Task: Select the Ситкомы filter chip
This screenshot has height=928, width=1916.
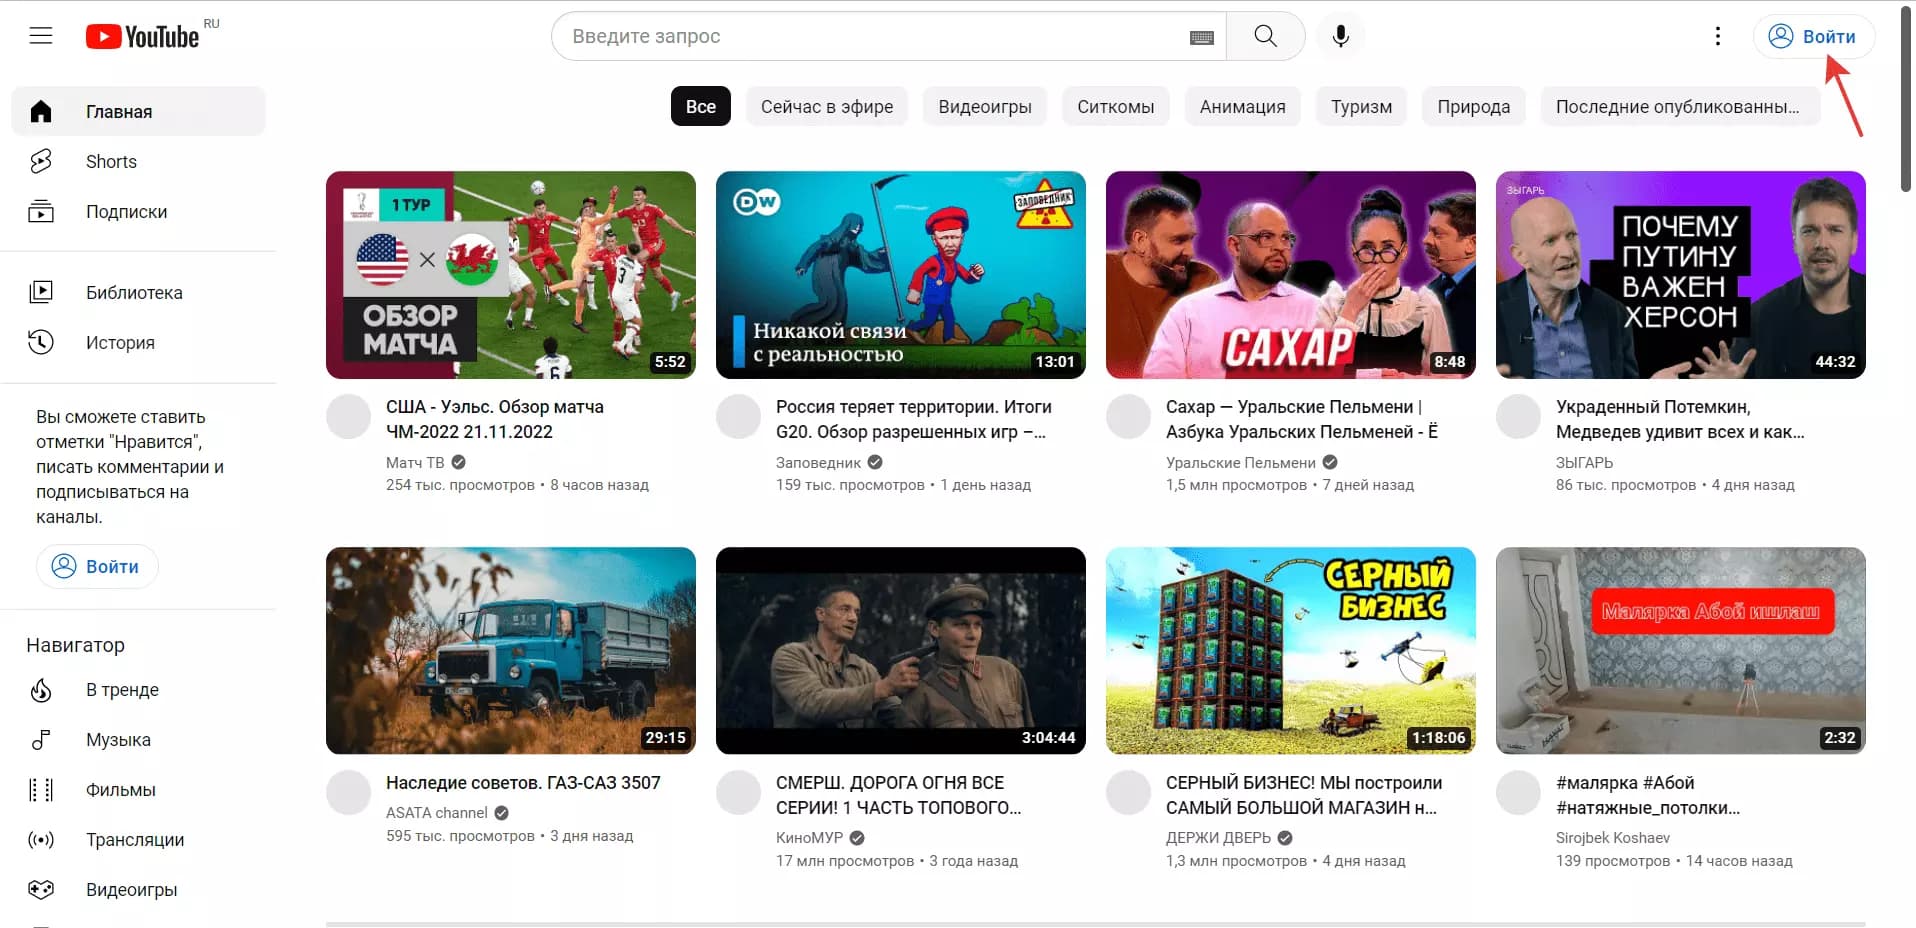Action: coord(1116,106)
